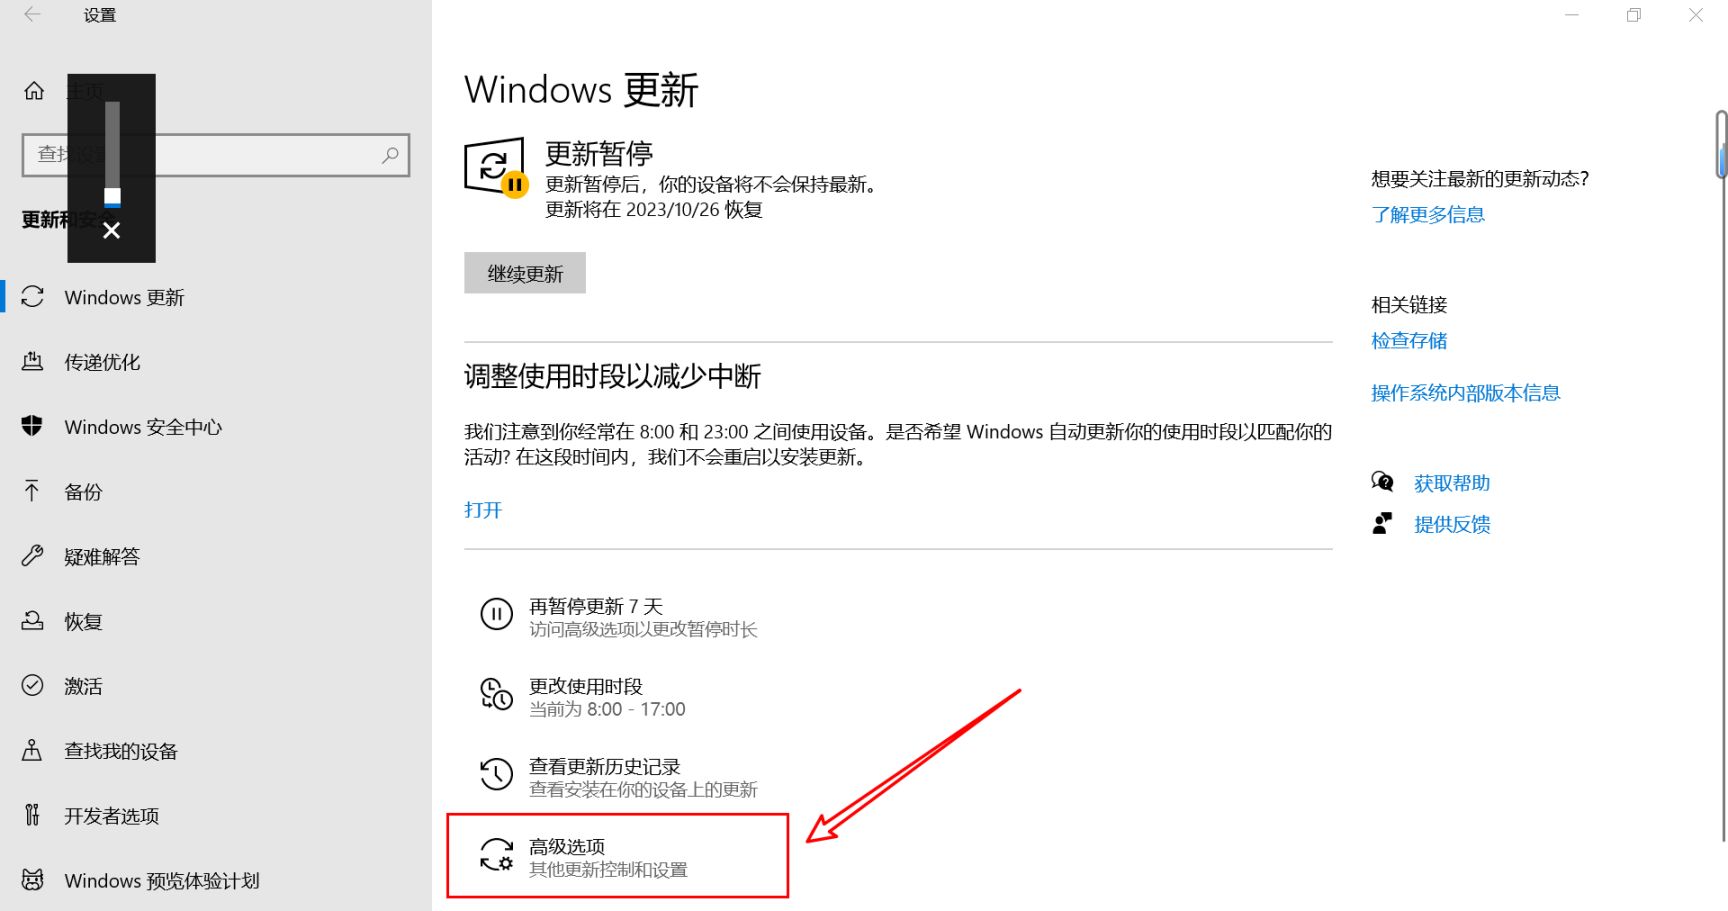
Task: Click the 传递优化 sidebar icon
Action: (x=32, y=361)
